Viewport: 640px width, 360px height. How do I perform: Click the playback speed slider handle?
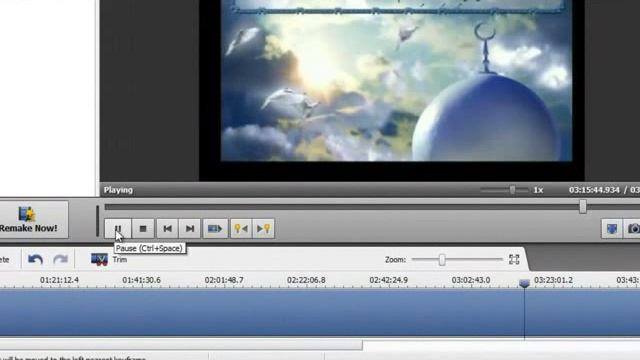pos(512,190)
